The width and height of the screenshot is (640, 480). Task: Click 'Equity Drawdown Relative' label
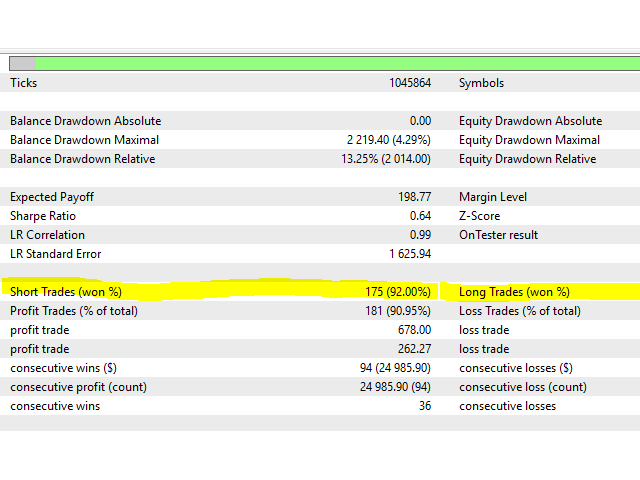pyautogui.click(x=527, y=159)
